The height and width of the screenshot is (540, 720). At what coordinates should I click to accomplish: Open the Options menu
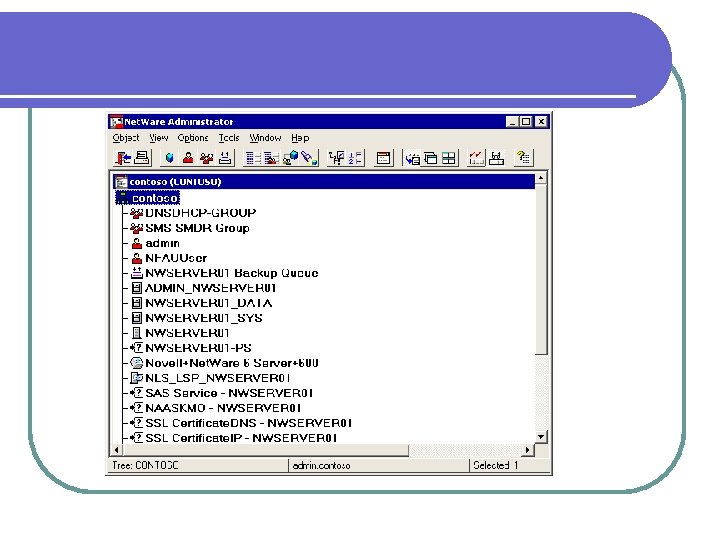(x=193, y=138)
